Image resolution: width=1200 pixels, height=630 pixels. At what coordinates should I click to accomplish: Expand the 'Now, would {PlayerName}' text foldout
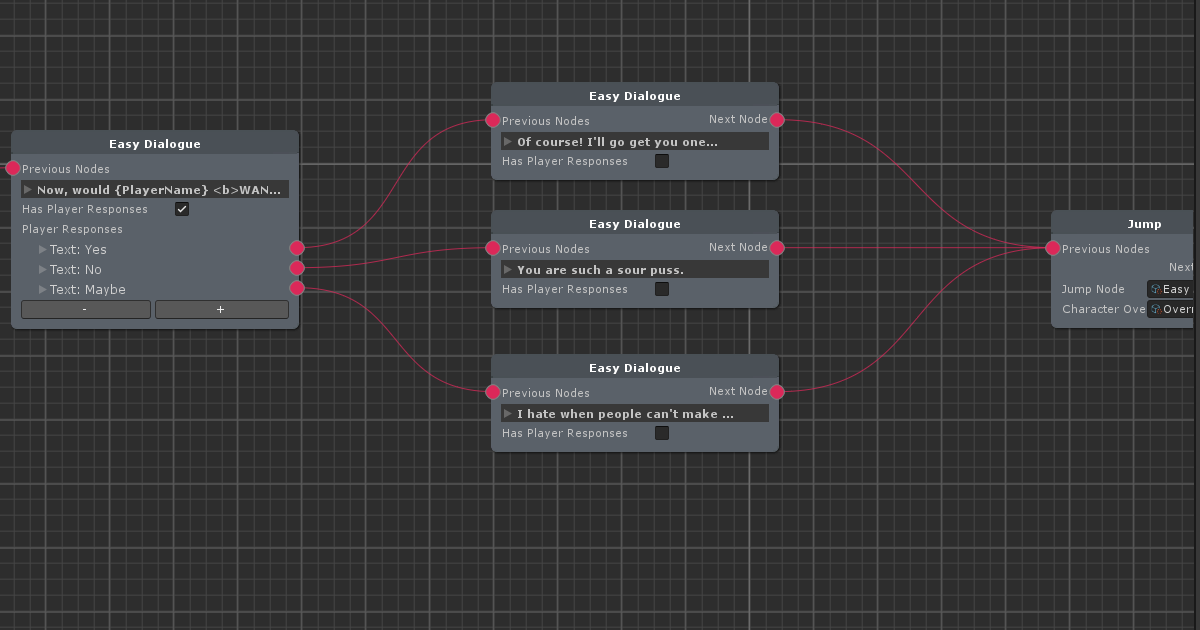pyautogui.click(x=28, y=189)
